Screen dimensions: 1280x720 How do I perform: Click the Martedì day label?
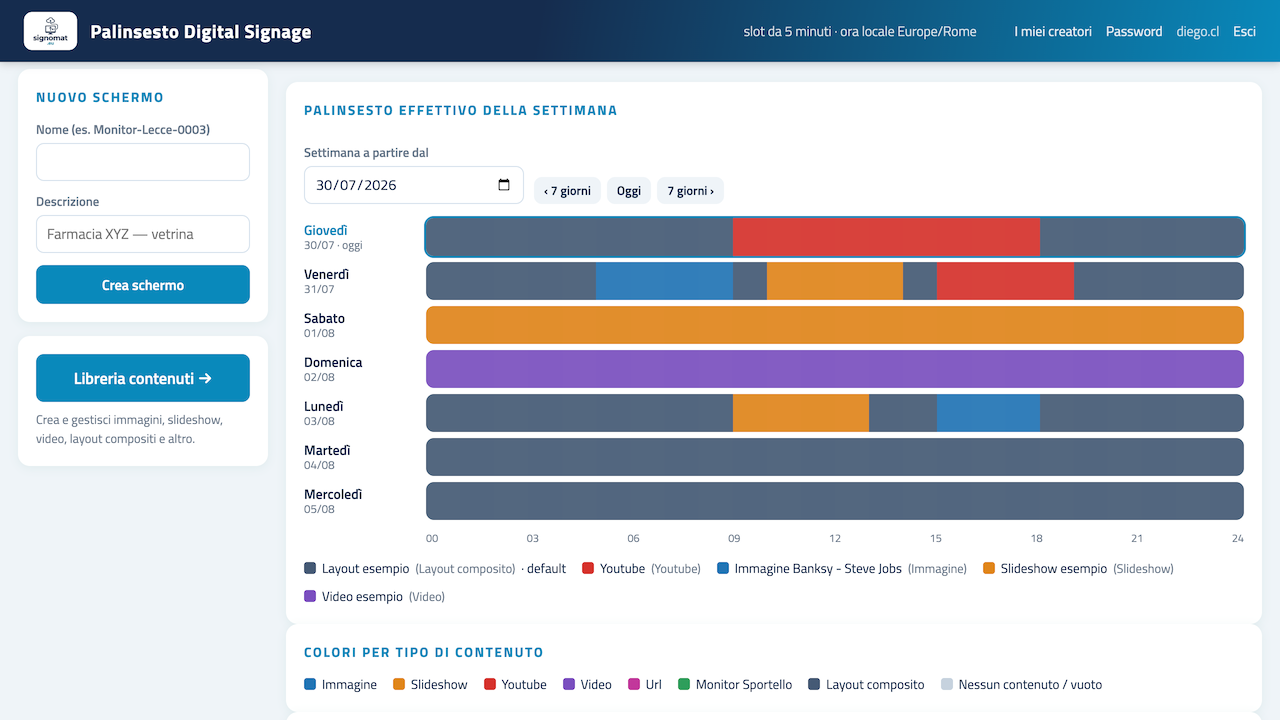tap(327, 450)
